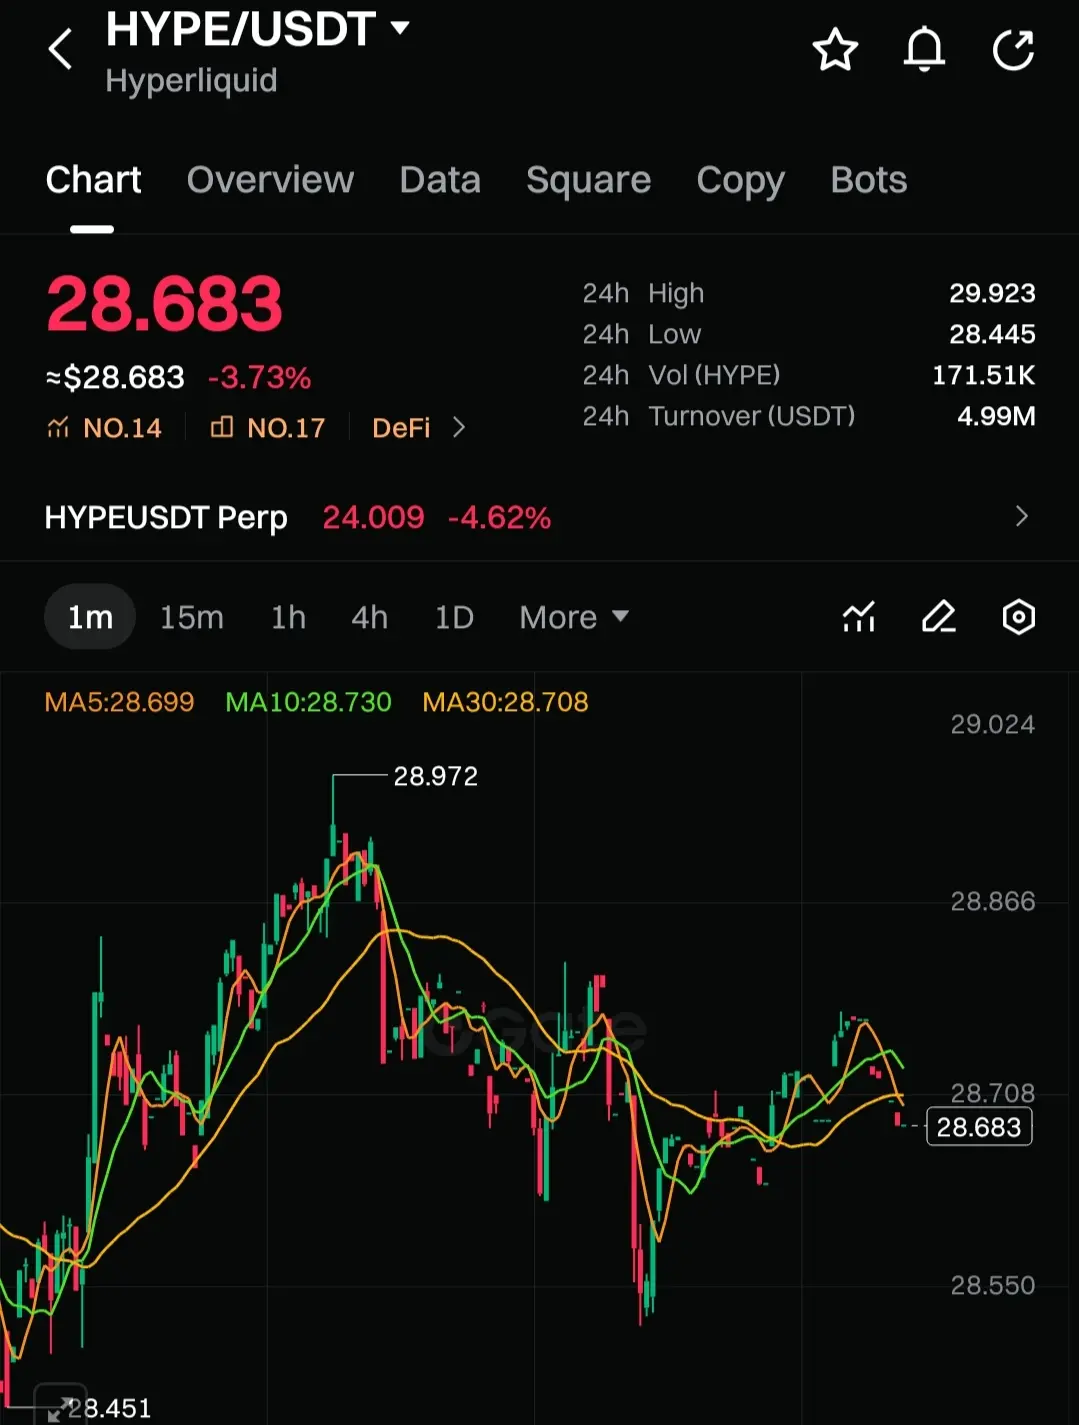Select the 15m timeframe

pos(192,617)
